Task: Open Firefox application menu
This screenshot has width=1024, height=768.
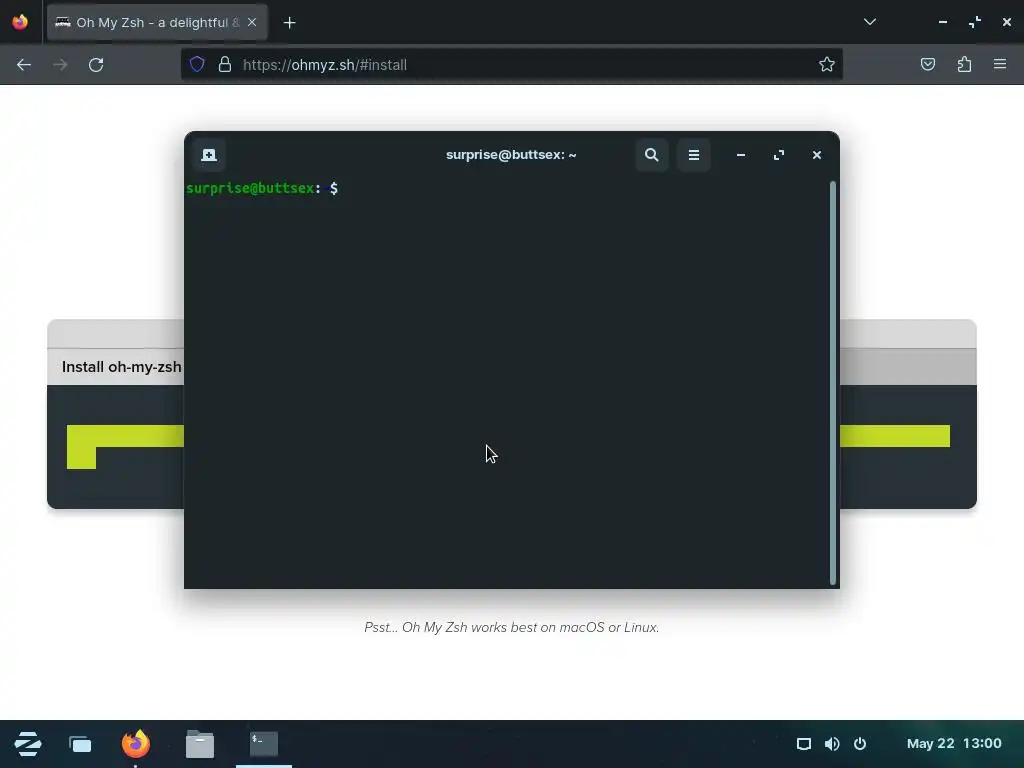Action: [x=1000, y=65]
